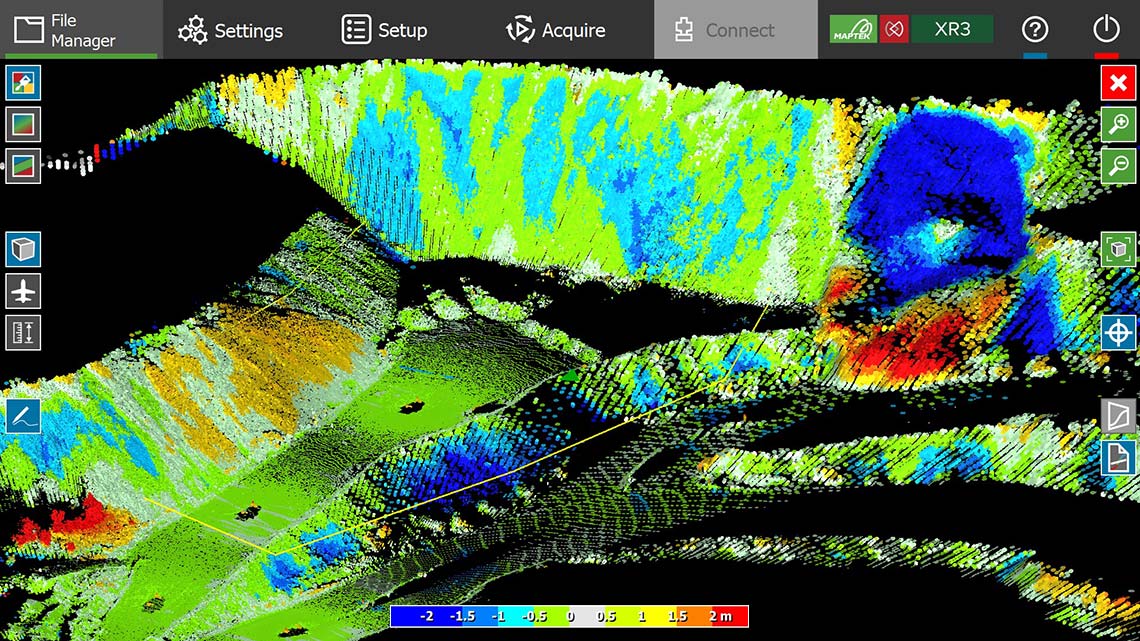Open the help question mark icon
Screen dimensions: 1140x641
point(1034,30)
